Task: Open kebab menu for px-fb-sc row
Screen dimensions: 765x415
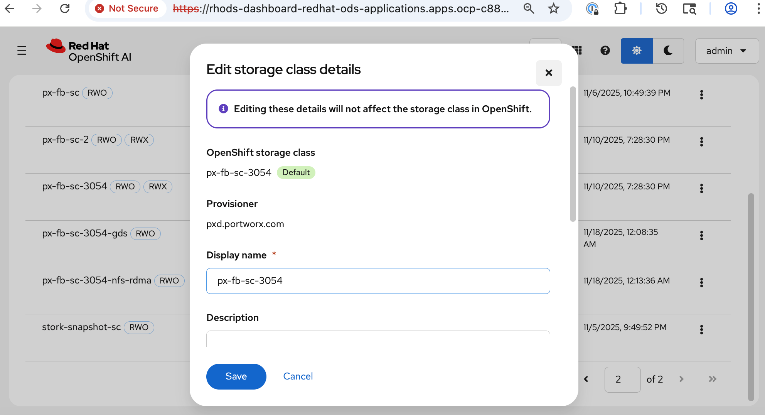Action: 702,95
